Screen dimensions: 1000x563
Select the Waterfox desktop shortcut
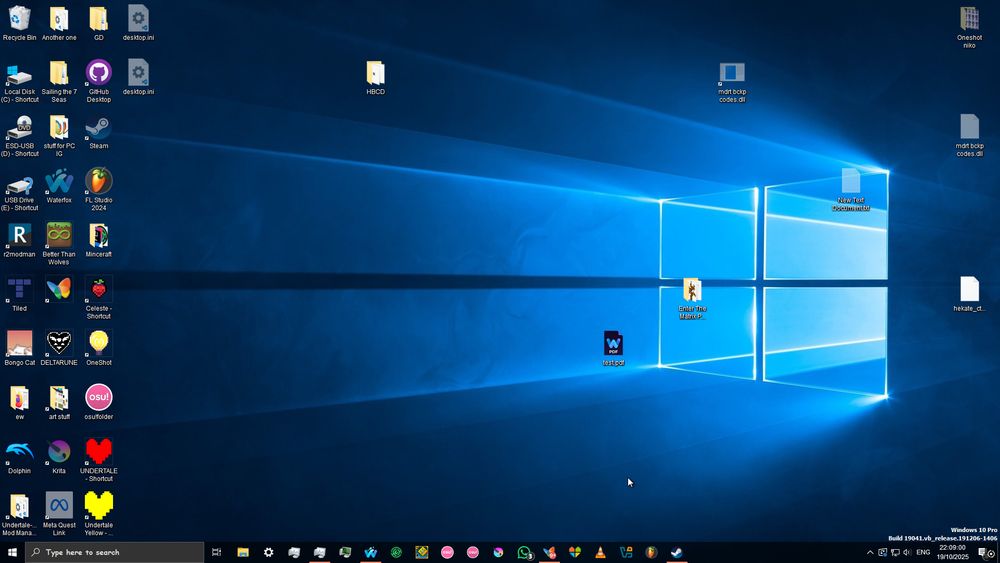point(59,186)
